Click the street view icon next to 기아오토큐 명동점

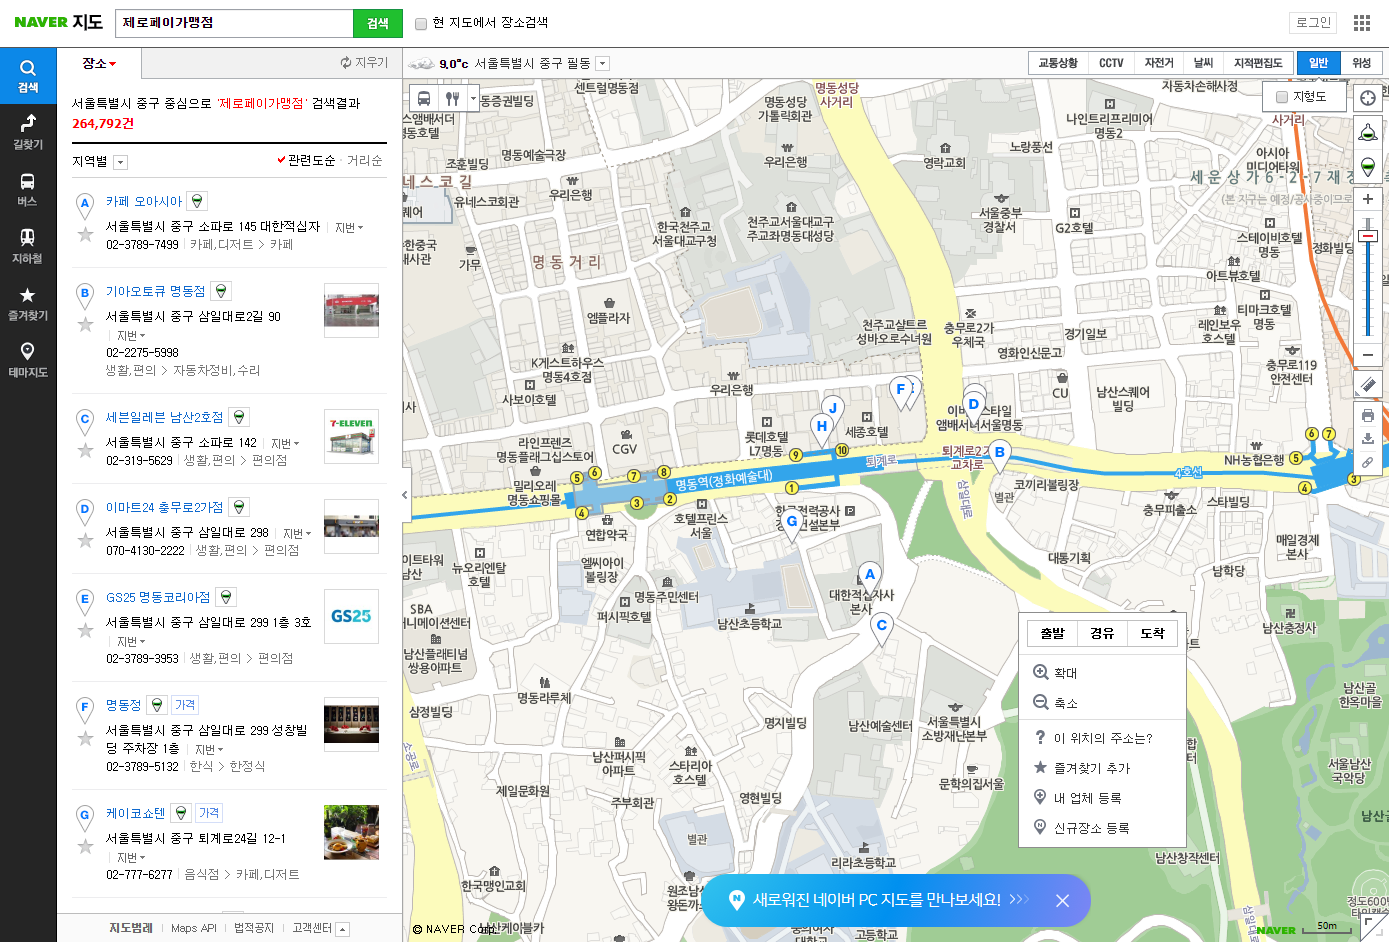click(x=220, y=291)
